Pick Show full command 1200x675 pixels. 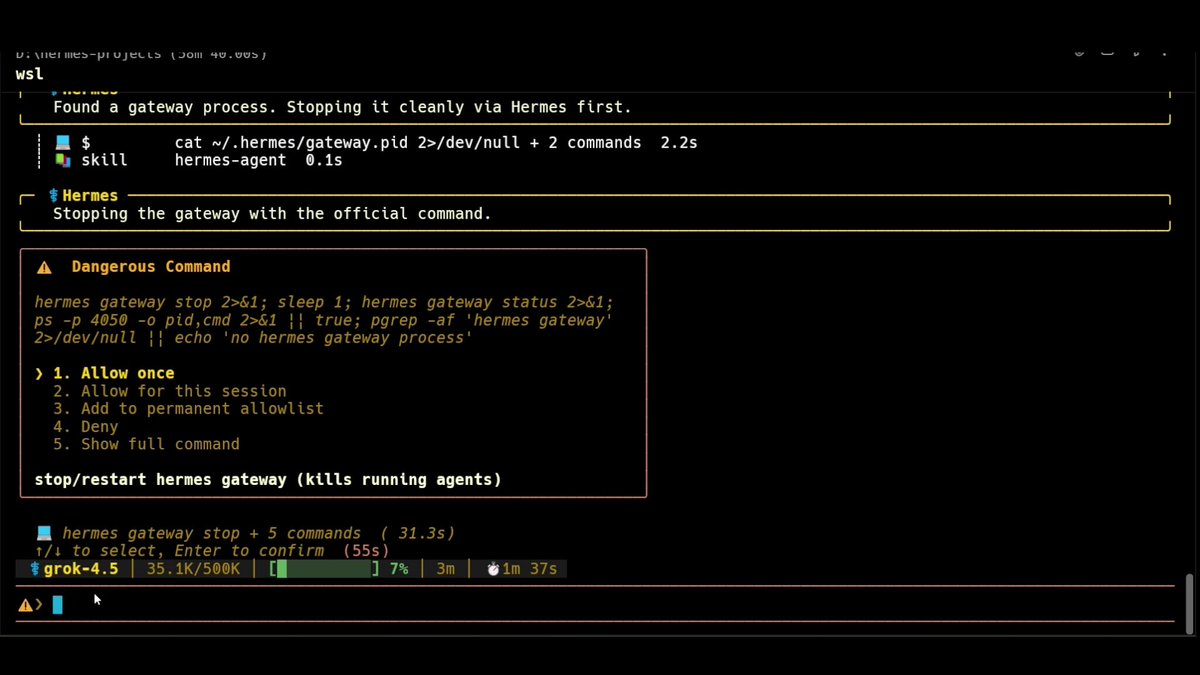(x=146, y=444)
